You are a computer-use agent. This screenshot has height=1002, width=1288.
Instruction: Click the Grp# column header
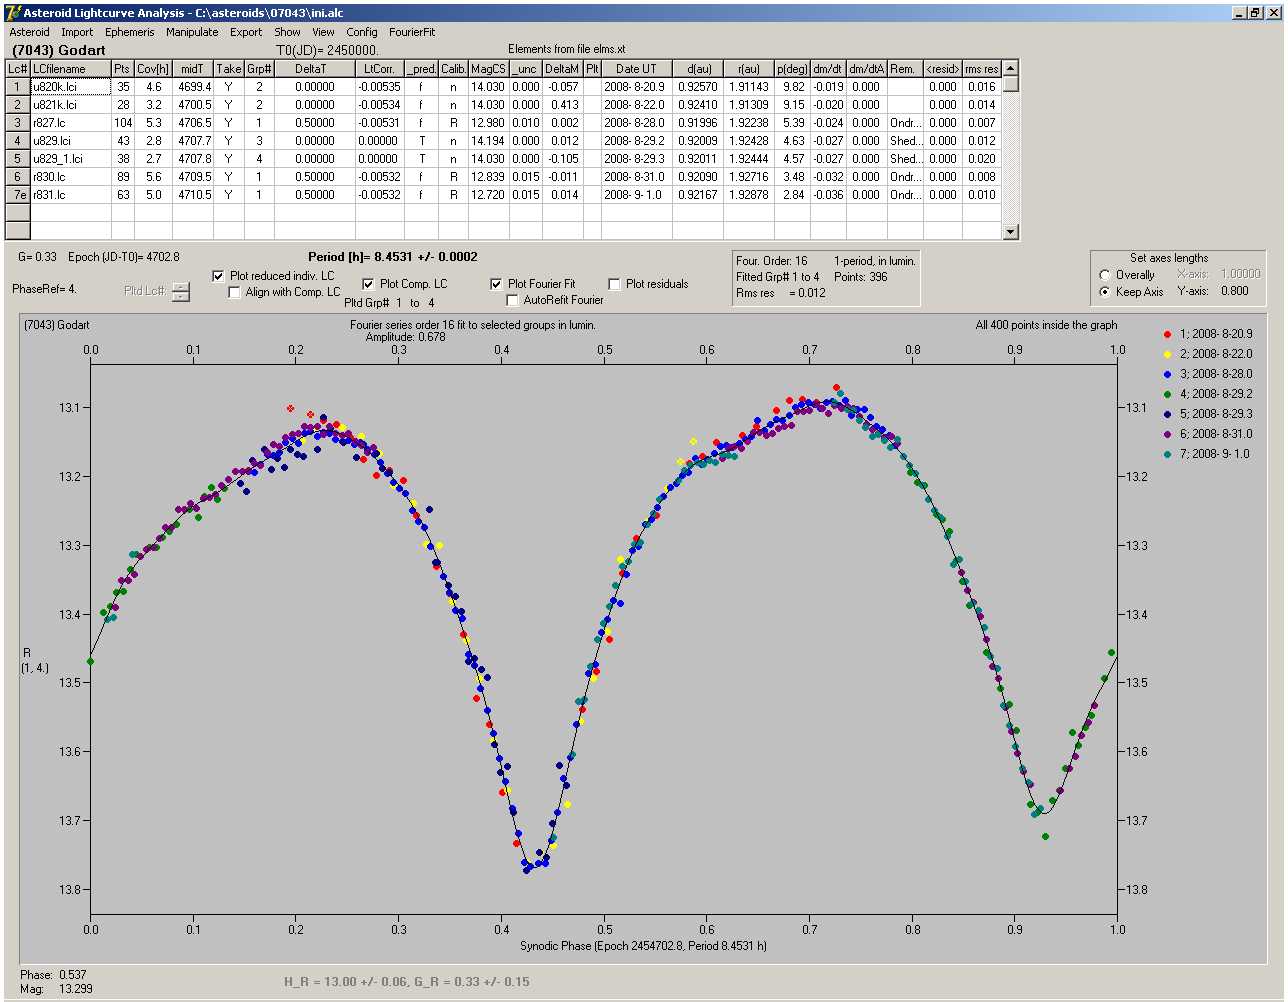(259, 69)
